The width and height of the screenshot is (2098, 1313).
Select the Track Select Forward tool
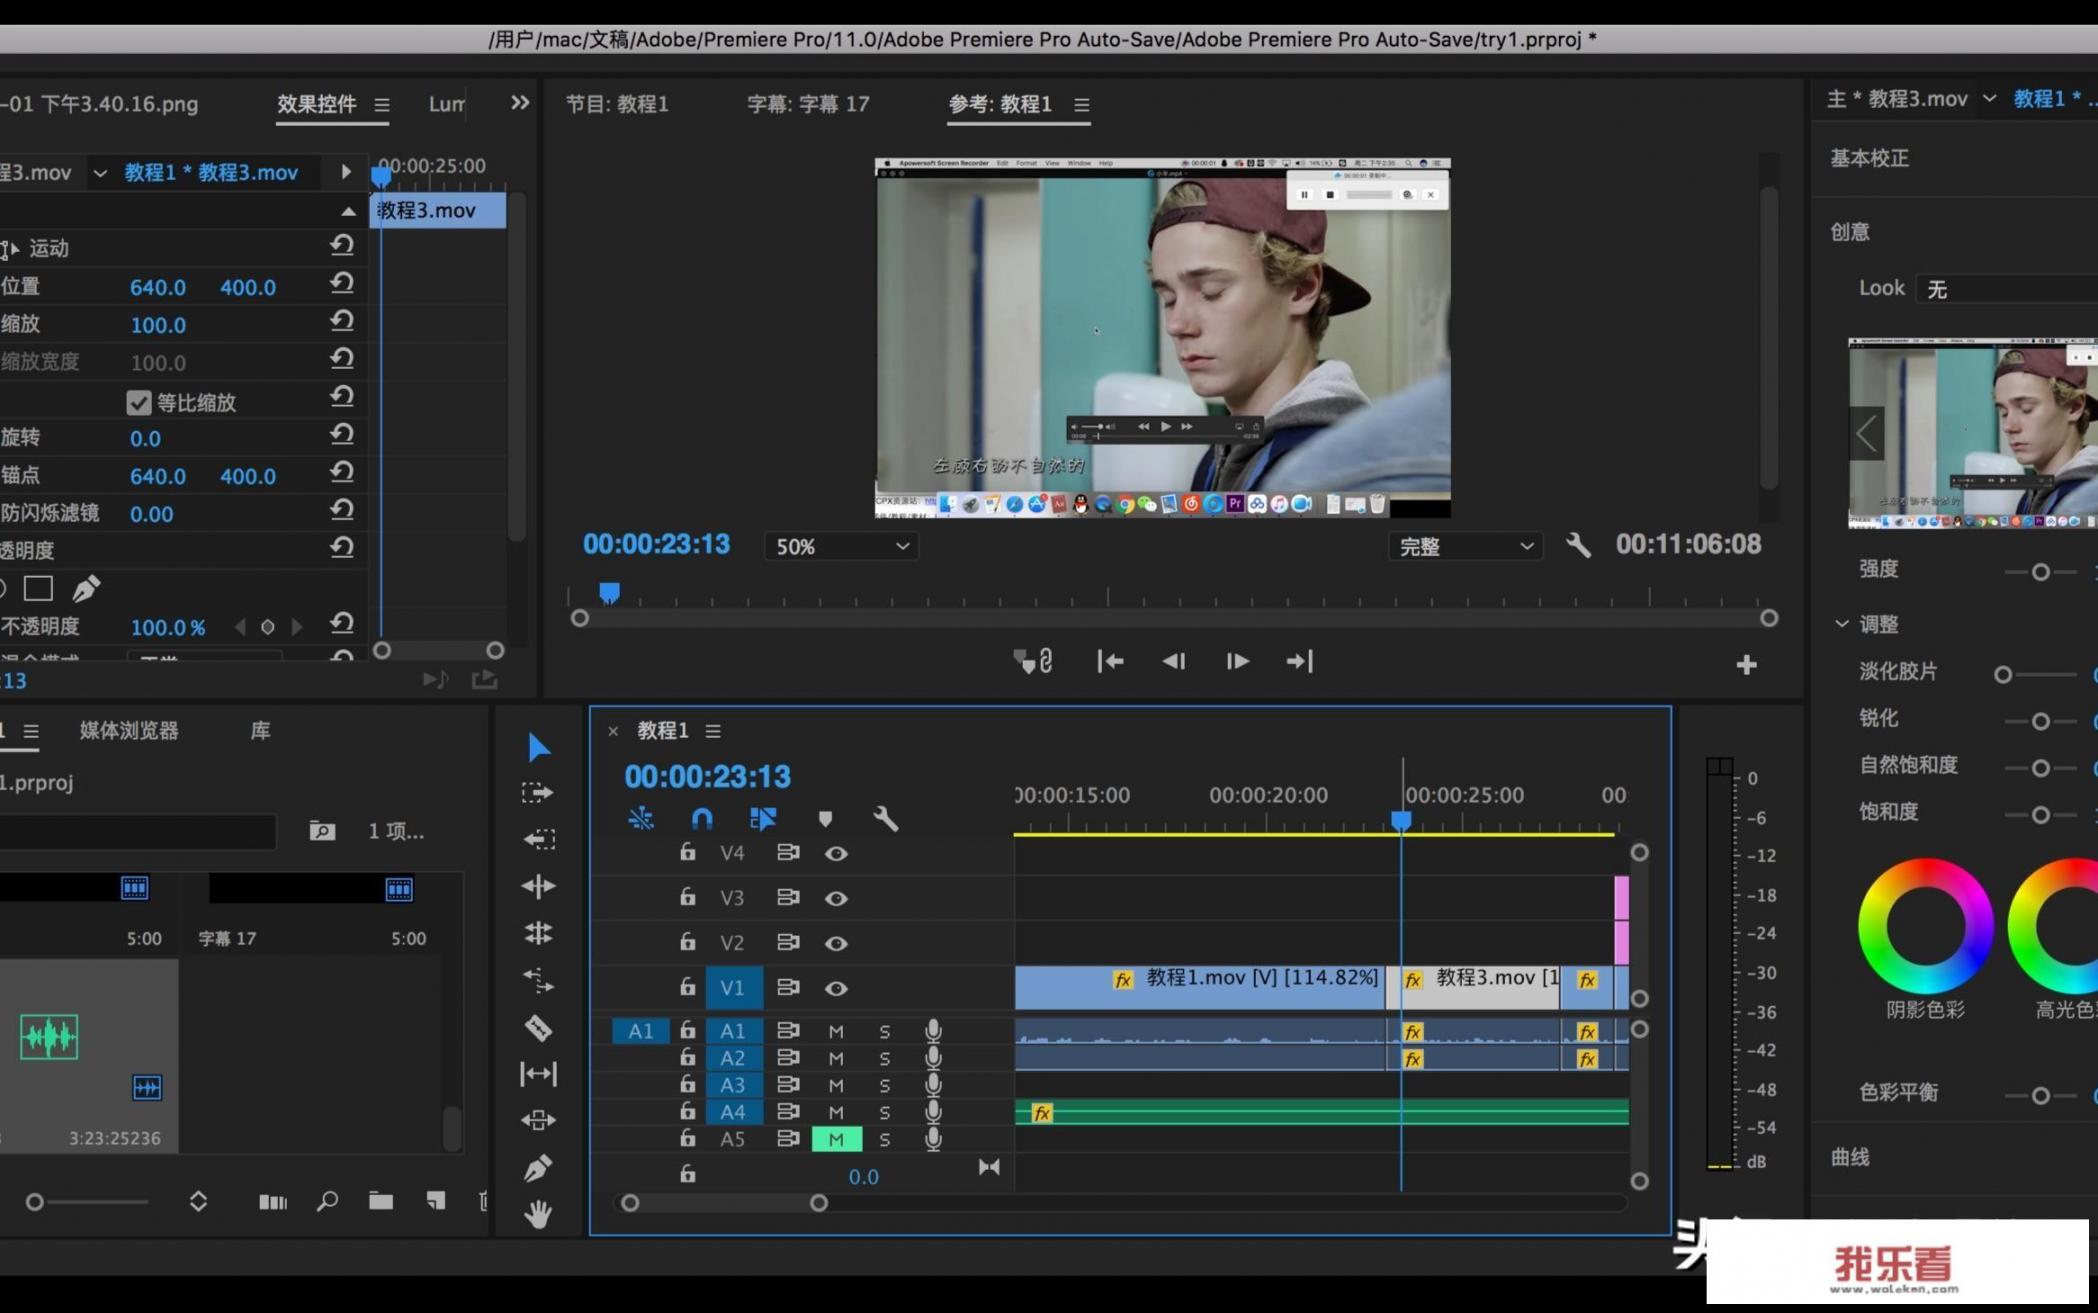point(538,793)
